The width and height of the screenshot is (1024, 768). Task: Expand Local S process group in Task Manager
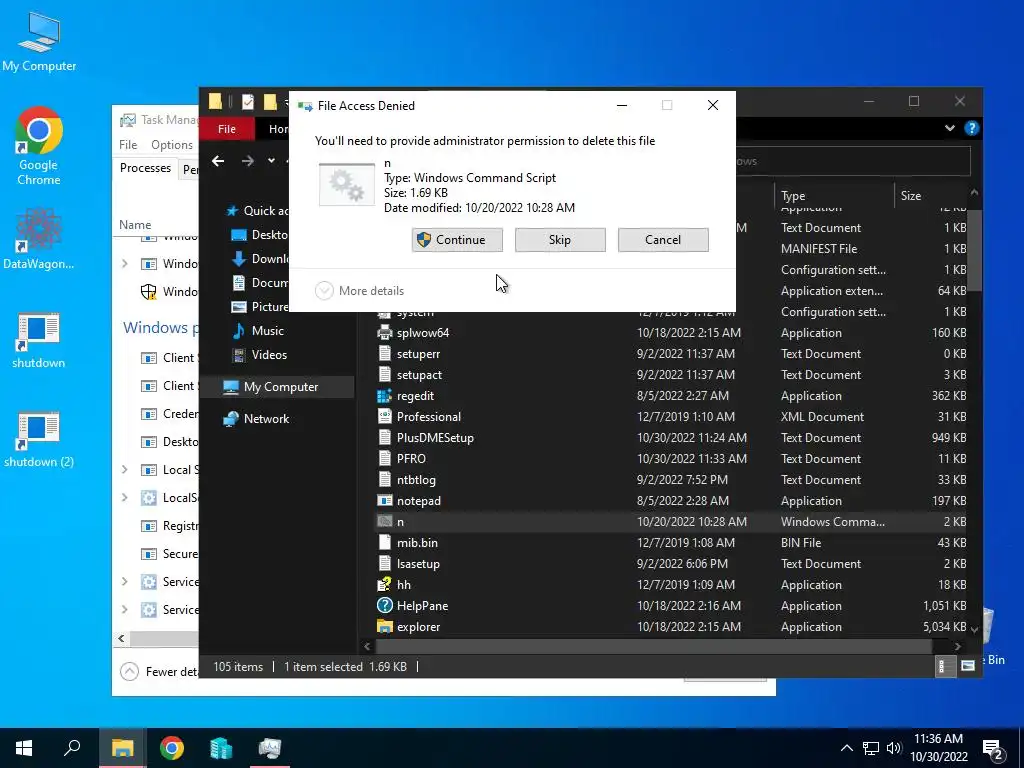click(x=125, y=470)
